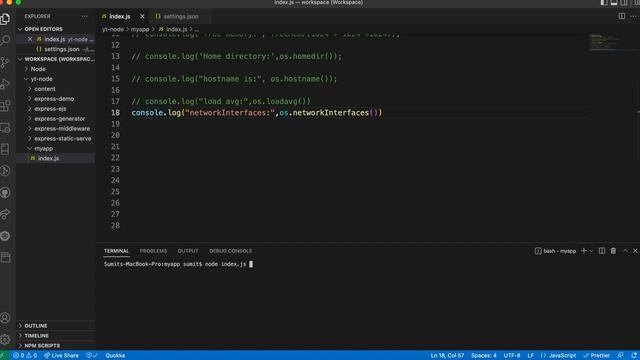Open errors and warnings status item

coord(25,356)
